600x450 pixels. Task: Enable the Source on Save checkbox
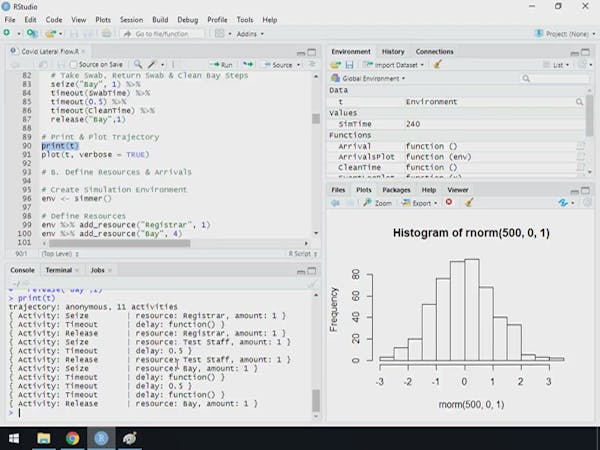(x=73, y=65)
